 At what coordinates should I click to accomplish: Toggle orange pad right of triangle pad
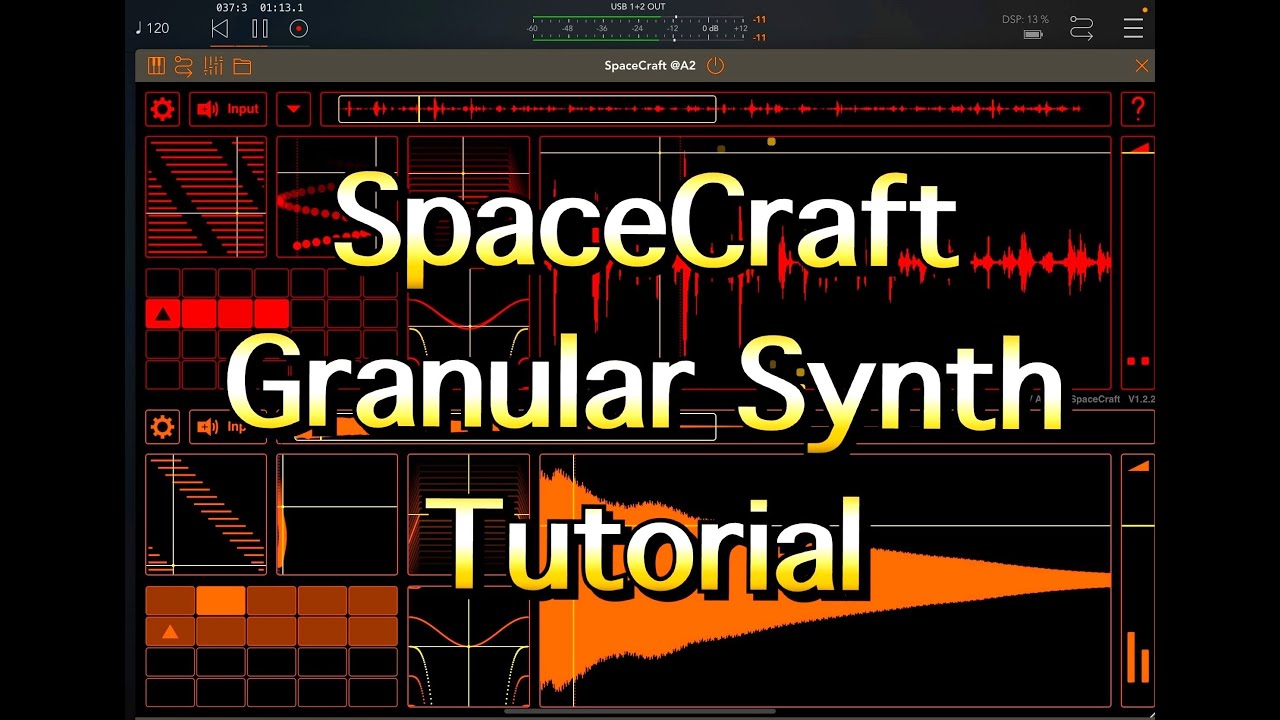tap(221, 631)
